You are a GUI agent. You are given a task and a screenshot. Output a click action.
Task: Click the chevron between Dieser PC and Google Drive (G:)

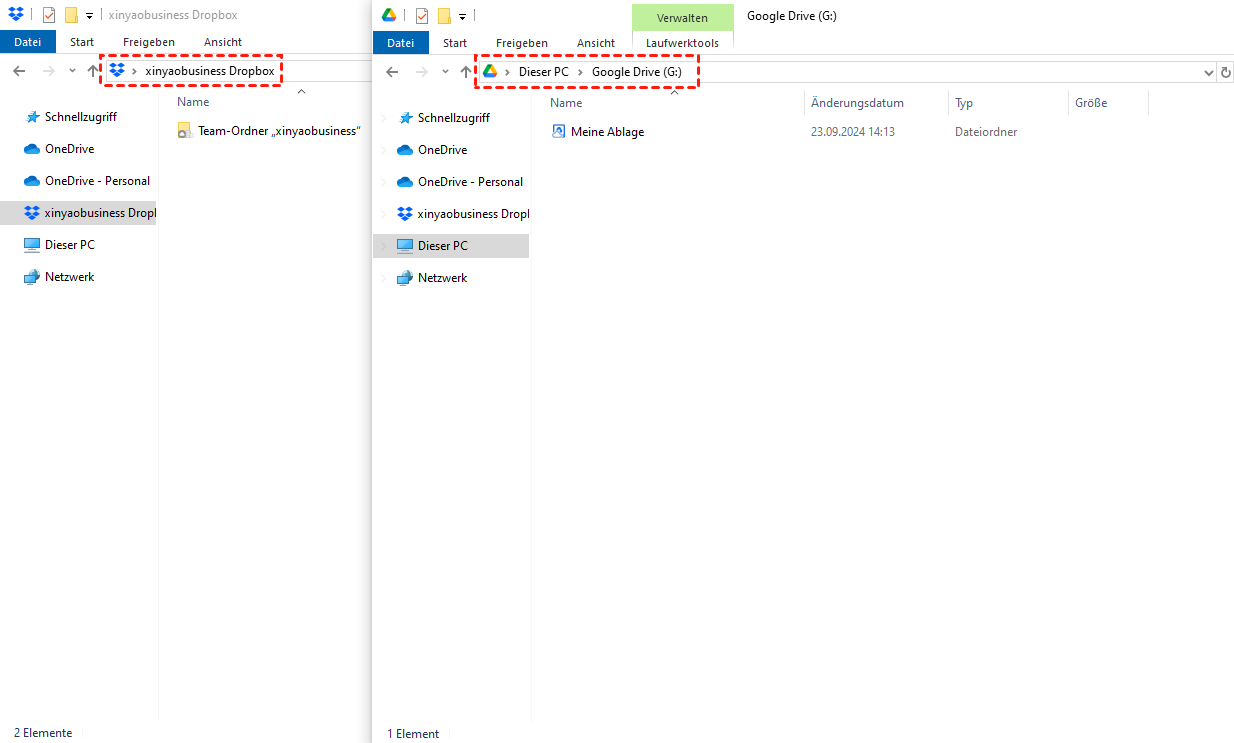pos(581,72)
